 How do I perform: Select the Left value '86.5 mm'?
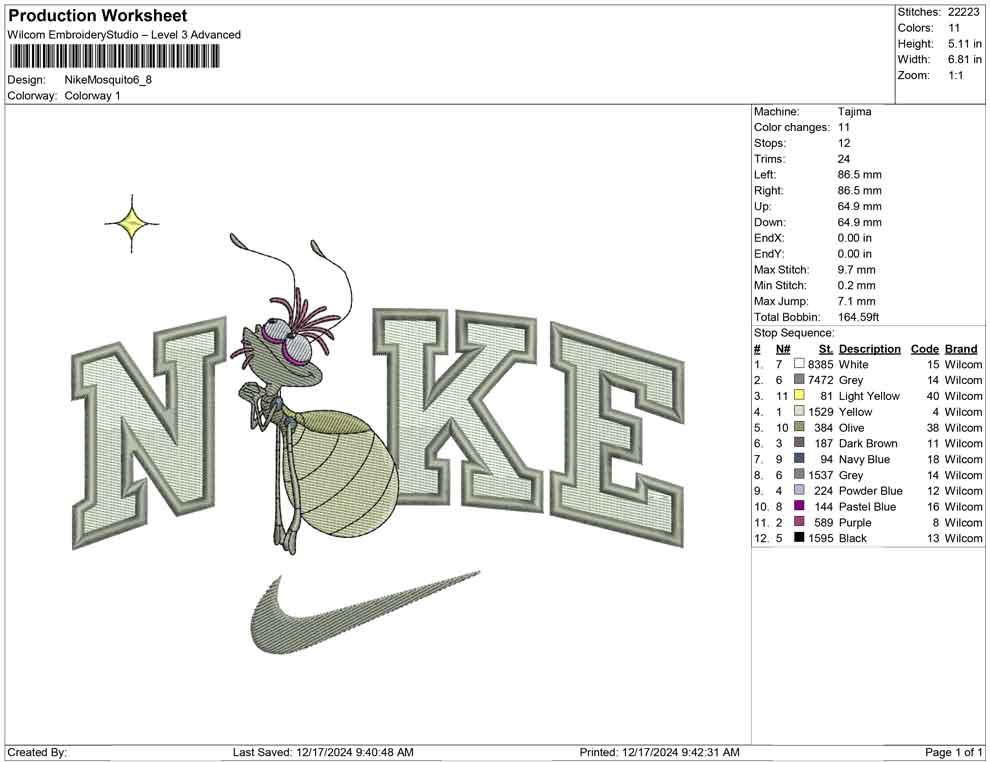859,174
